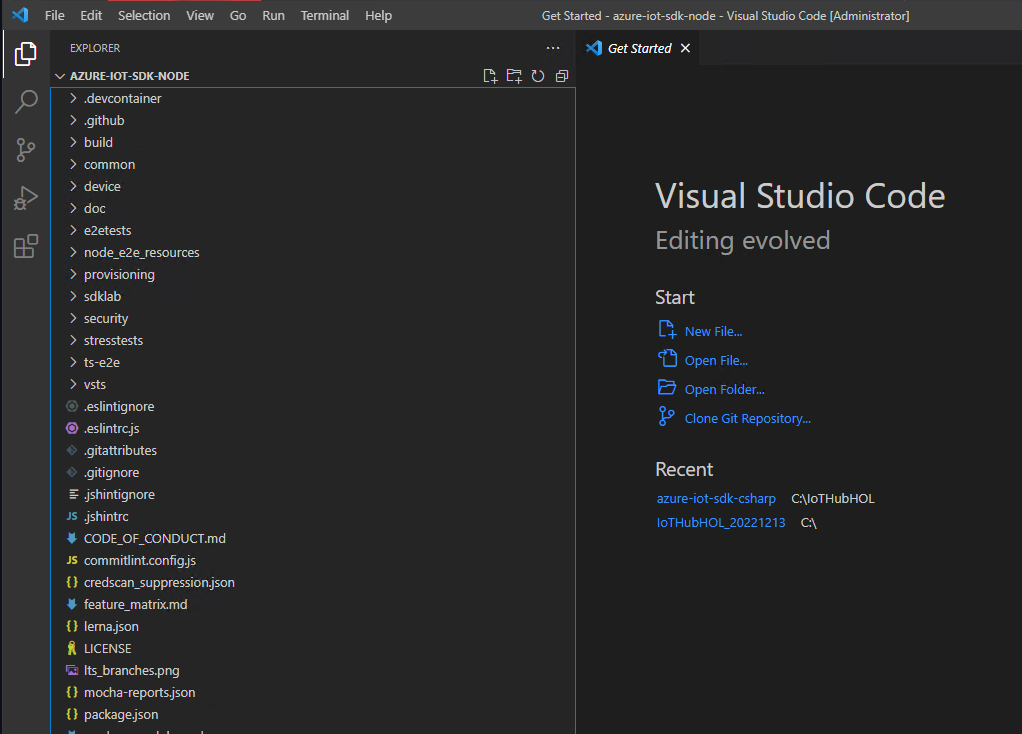Expand the vsts folder

click(x=73, y=385)
